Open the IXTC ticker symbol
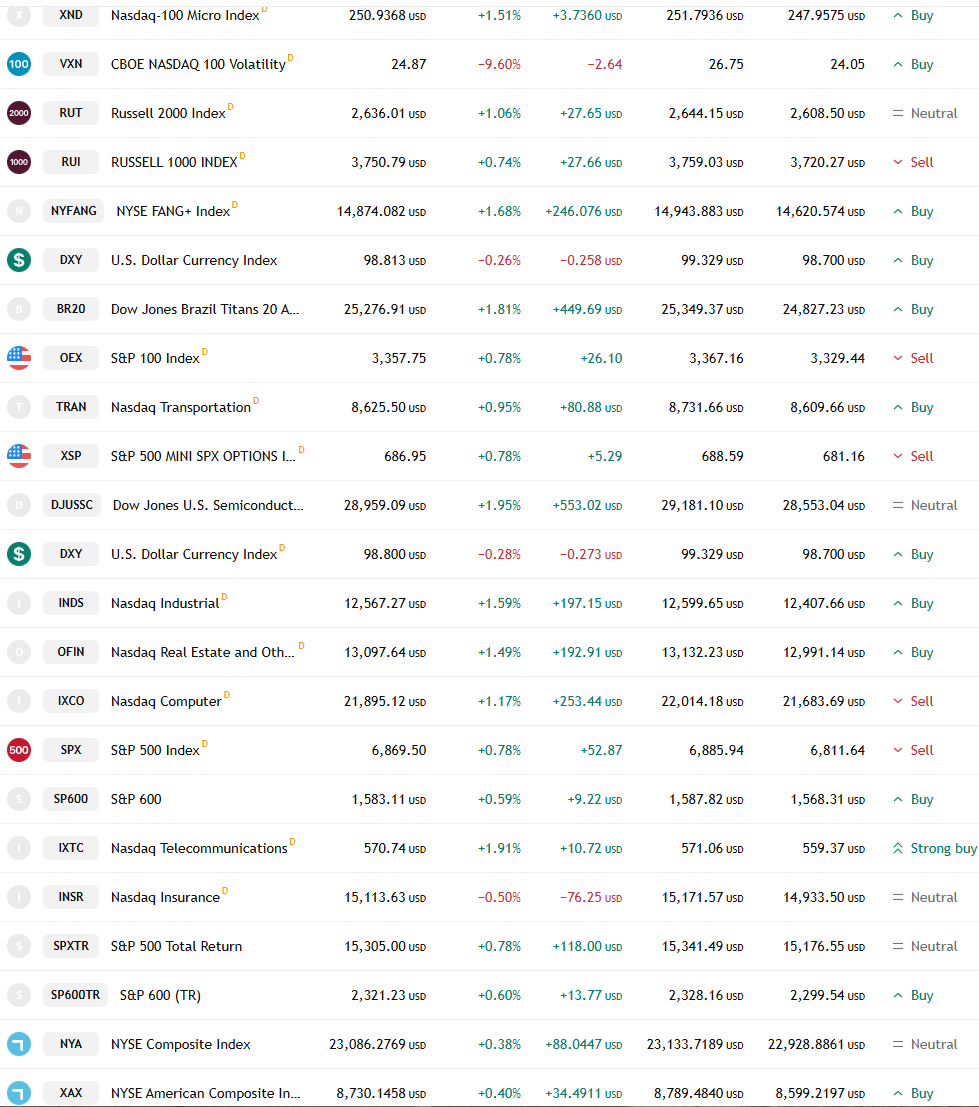The image size is (979, 1107). pyautogui.click(x=71, y=848)
